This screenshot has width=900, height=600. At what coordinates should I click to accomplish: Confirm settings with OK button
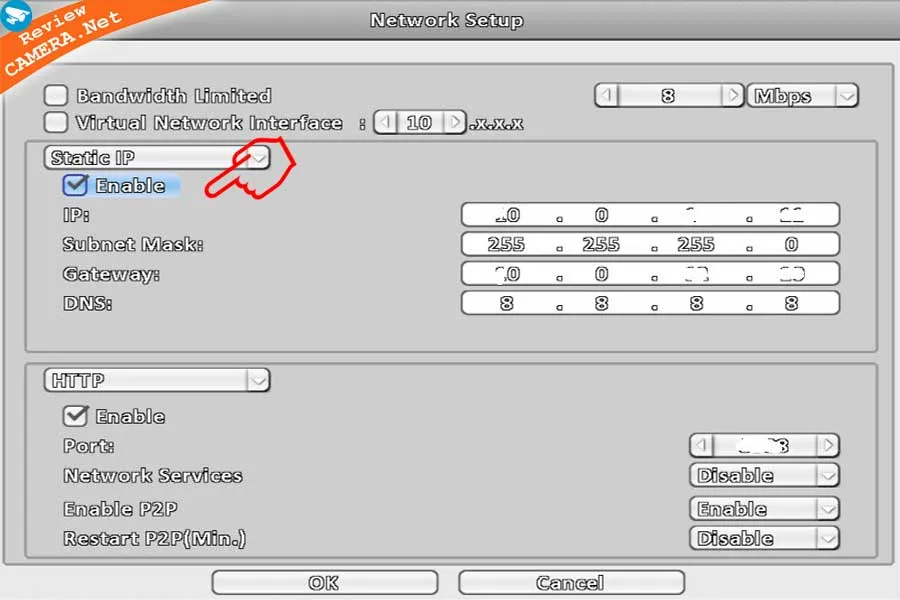(x=324, y=583)
